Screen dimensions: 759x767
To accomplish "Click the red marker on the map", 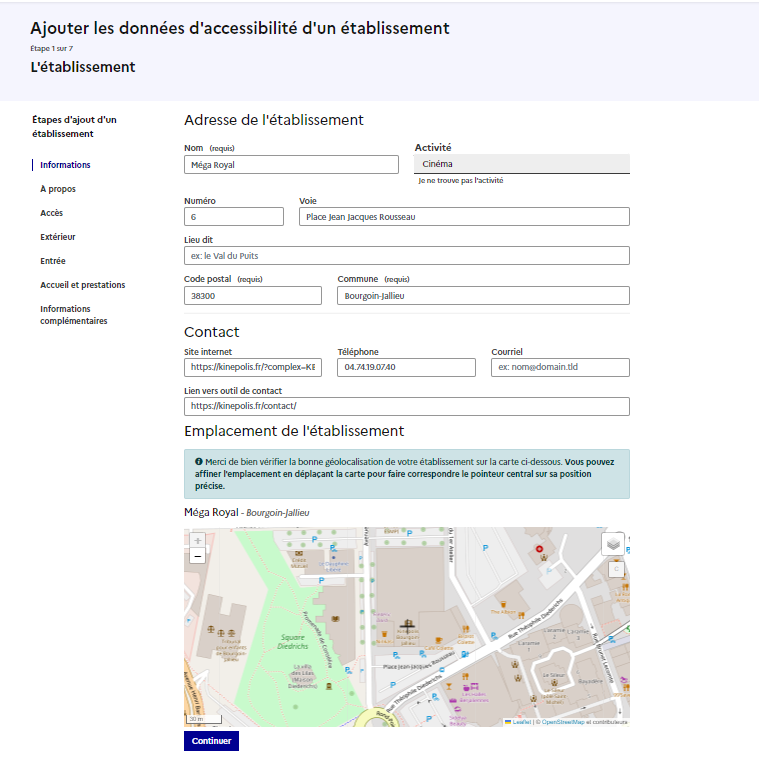I will [541, 549].
